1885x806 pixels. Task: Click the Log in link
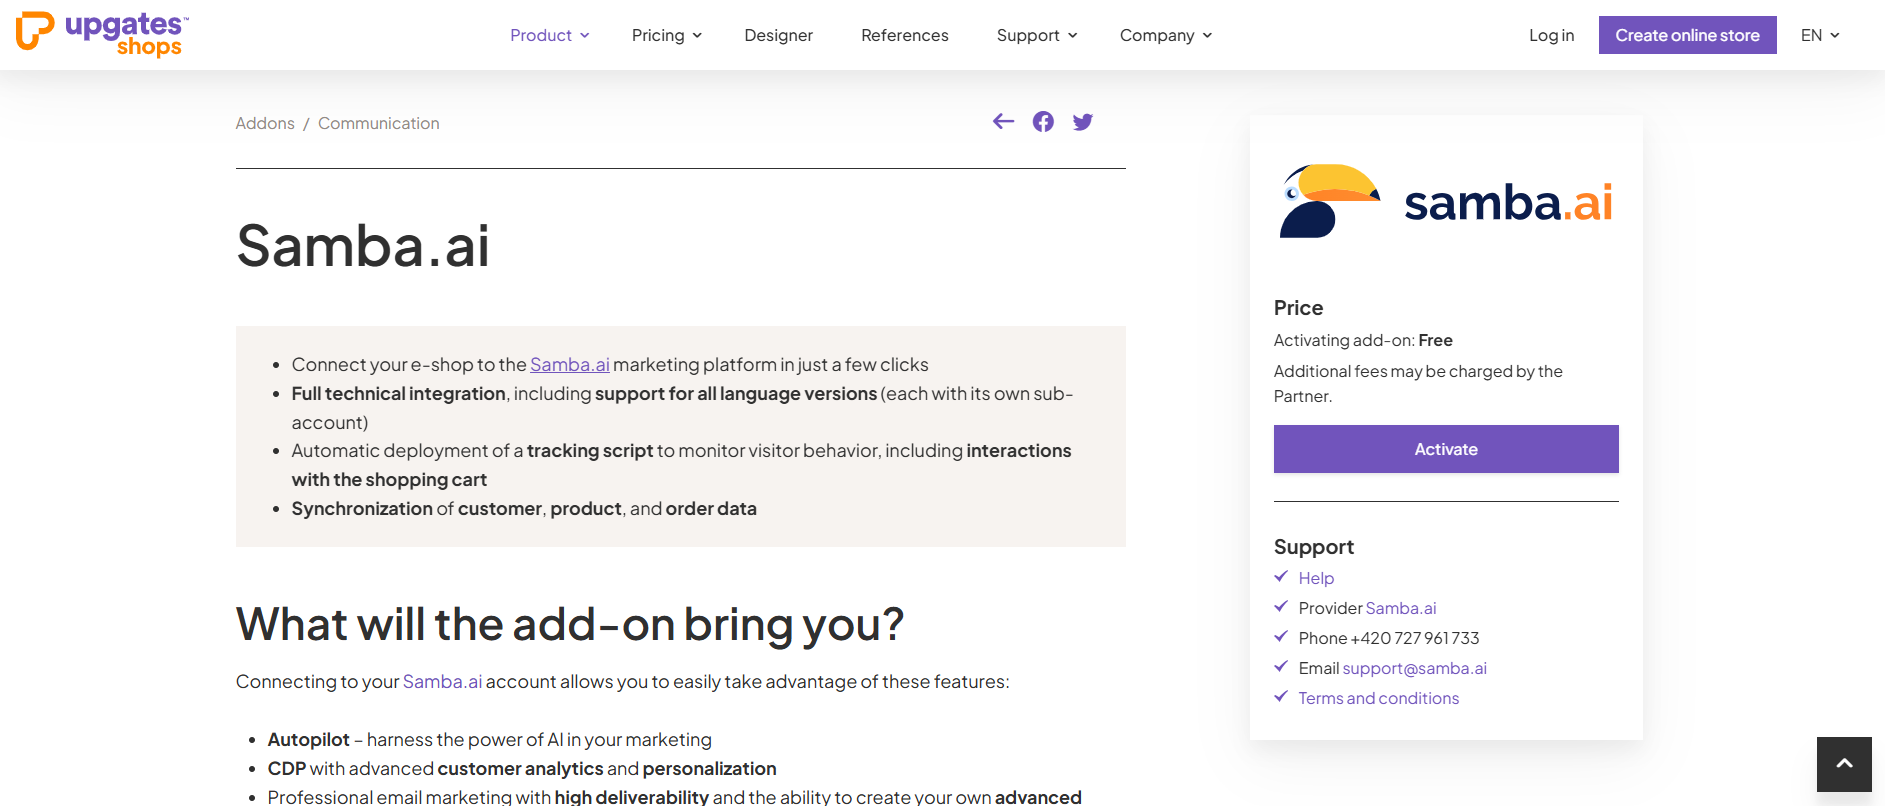click(x=1551, y=35)
